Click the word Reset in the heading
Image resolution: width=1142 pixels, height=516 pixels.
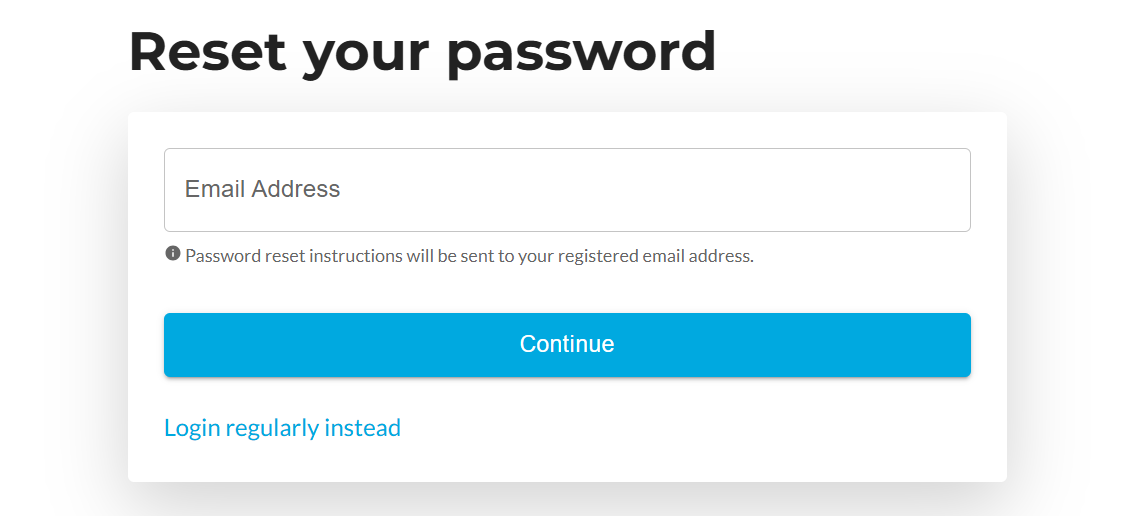pyautogui.click(x=208, y=51)
